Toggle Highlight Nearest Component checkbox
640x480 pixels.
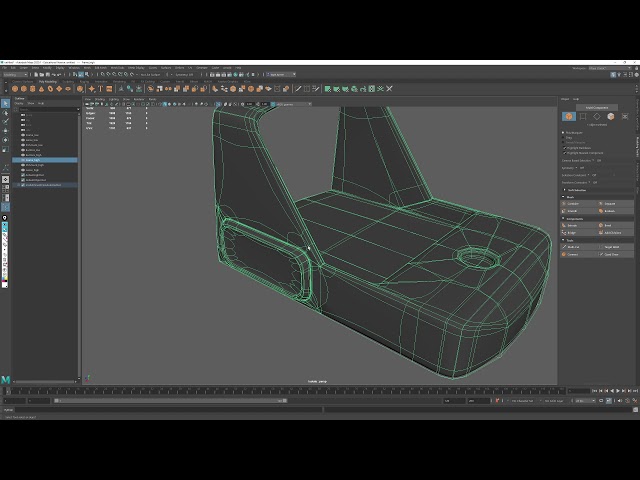pyautogui.click(x=565, y=153)
